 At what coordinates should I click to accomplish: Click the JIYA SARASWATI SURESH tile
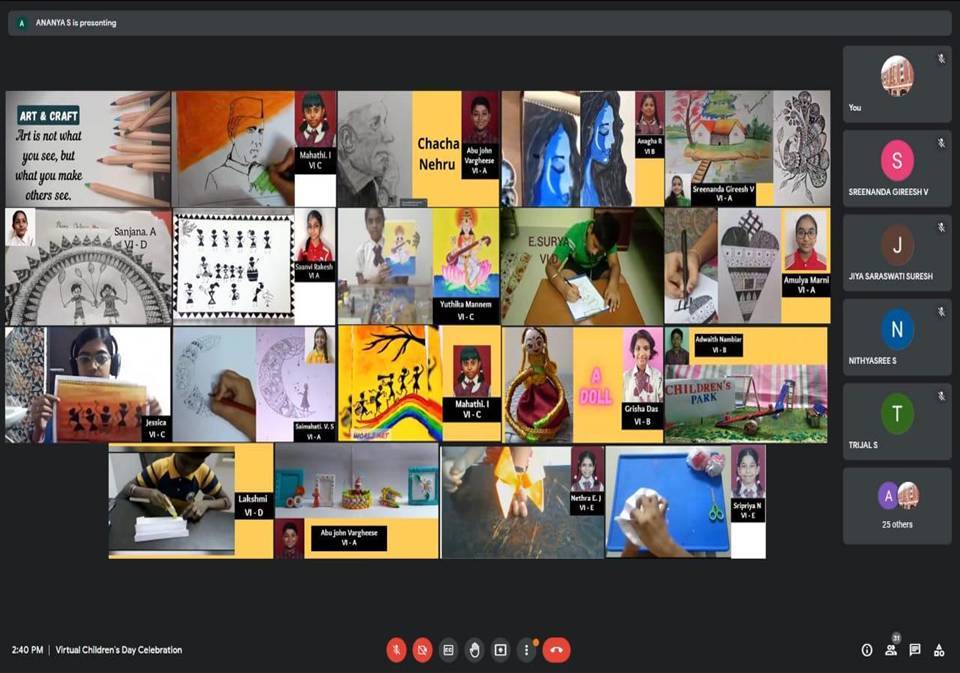(897, 252)
